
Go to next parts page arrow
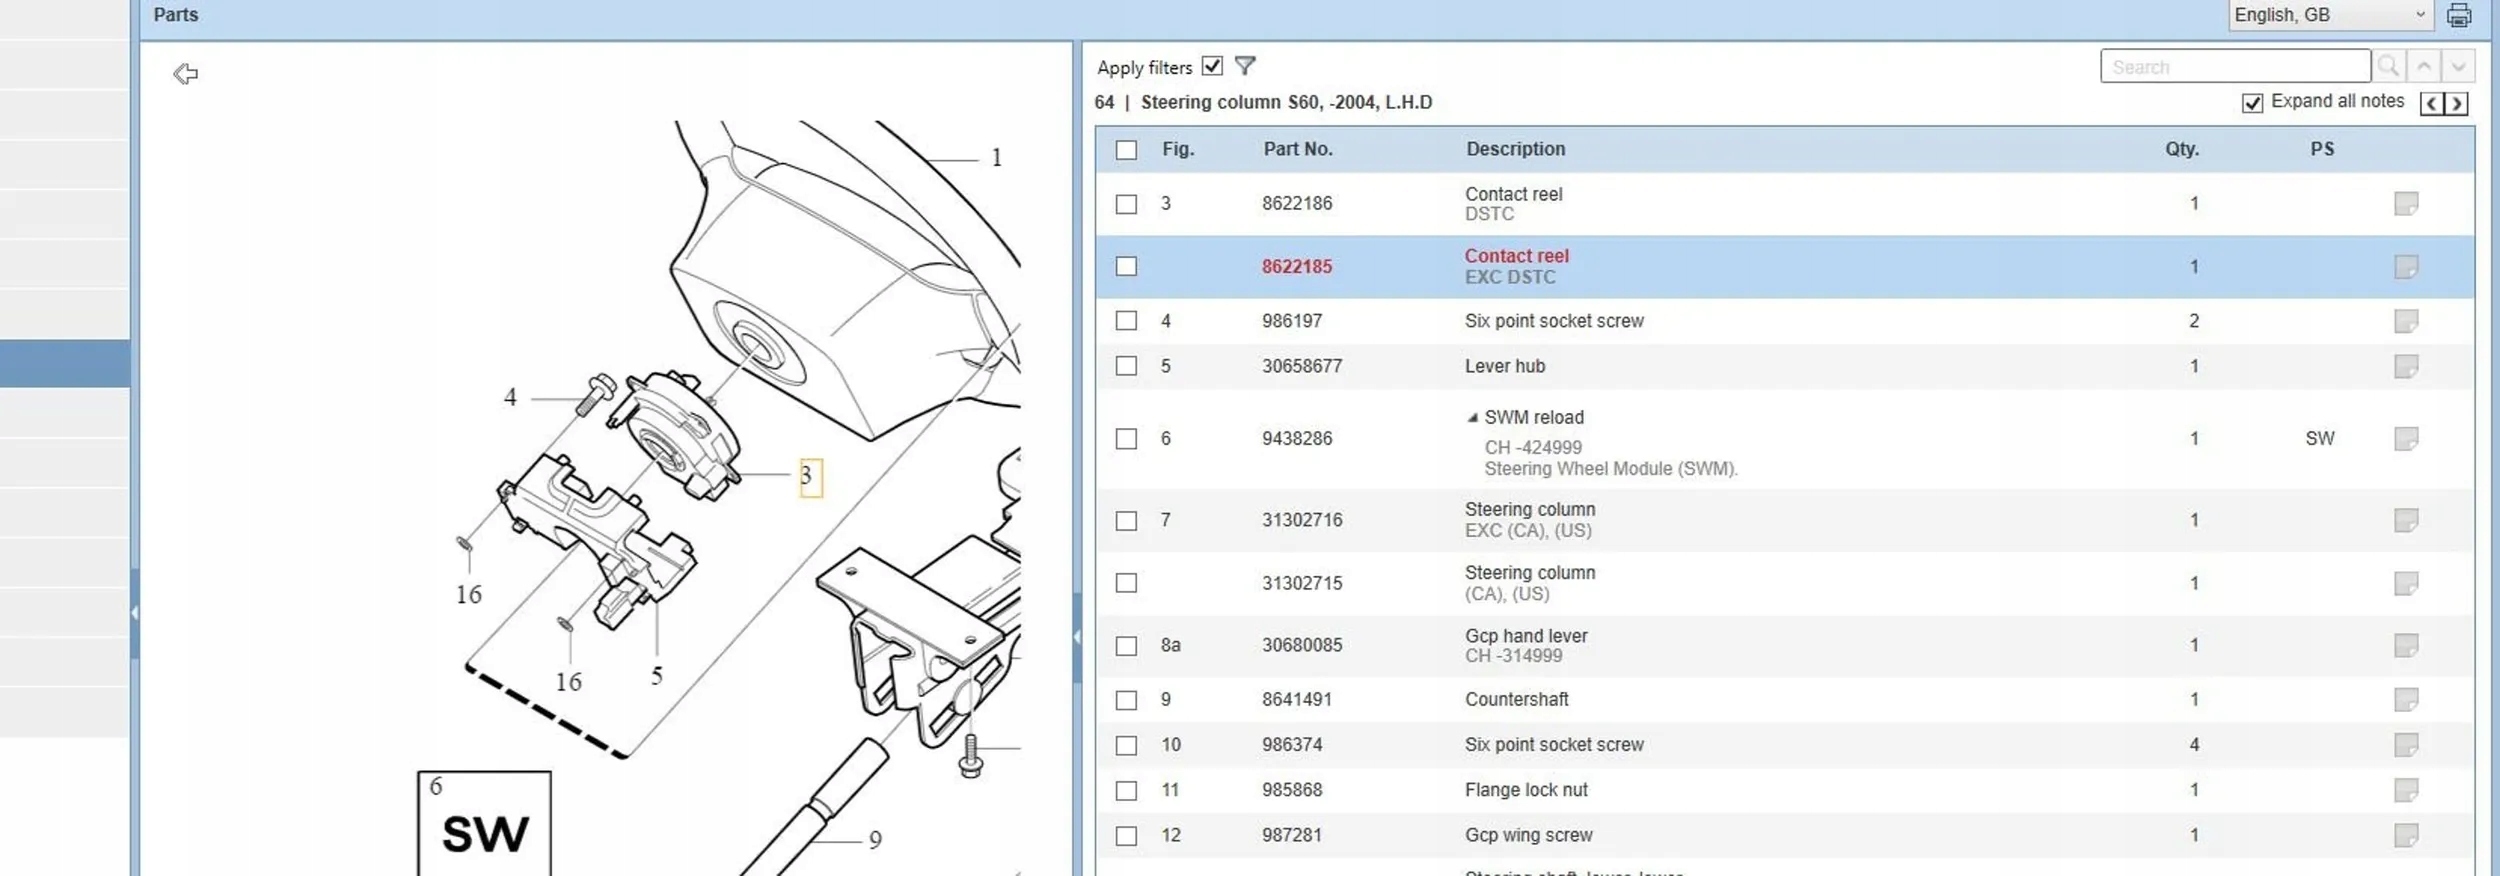click(2456, 104)
